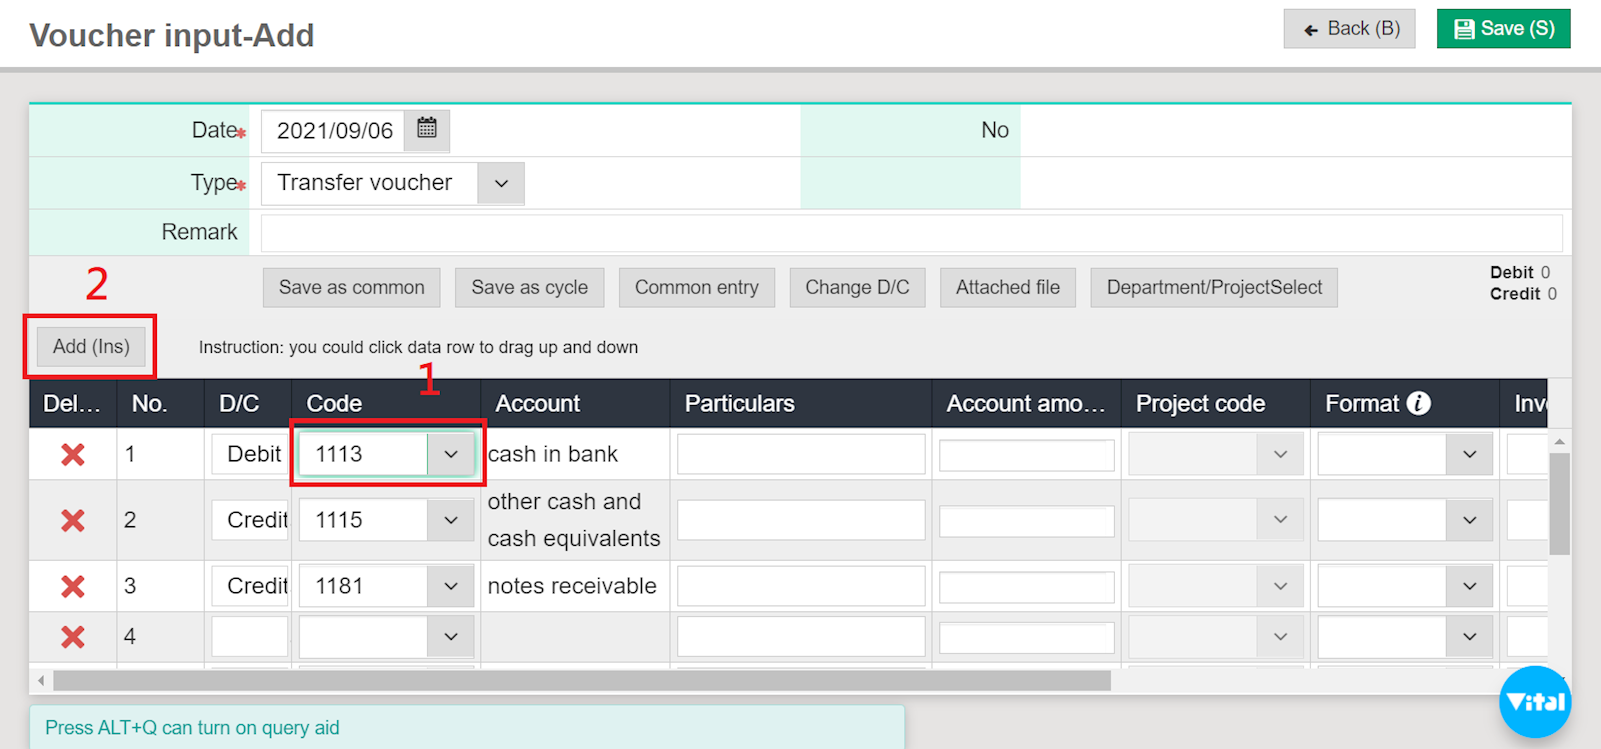Image resolution: width=1601 pixels, height=749 pixels.
Task: Delete row 2 with red X
Action: click(x=72, y=521)
